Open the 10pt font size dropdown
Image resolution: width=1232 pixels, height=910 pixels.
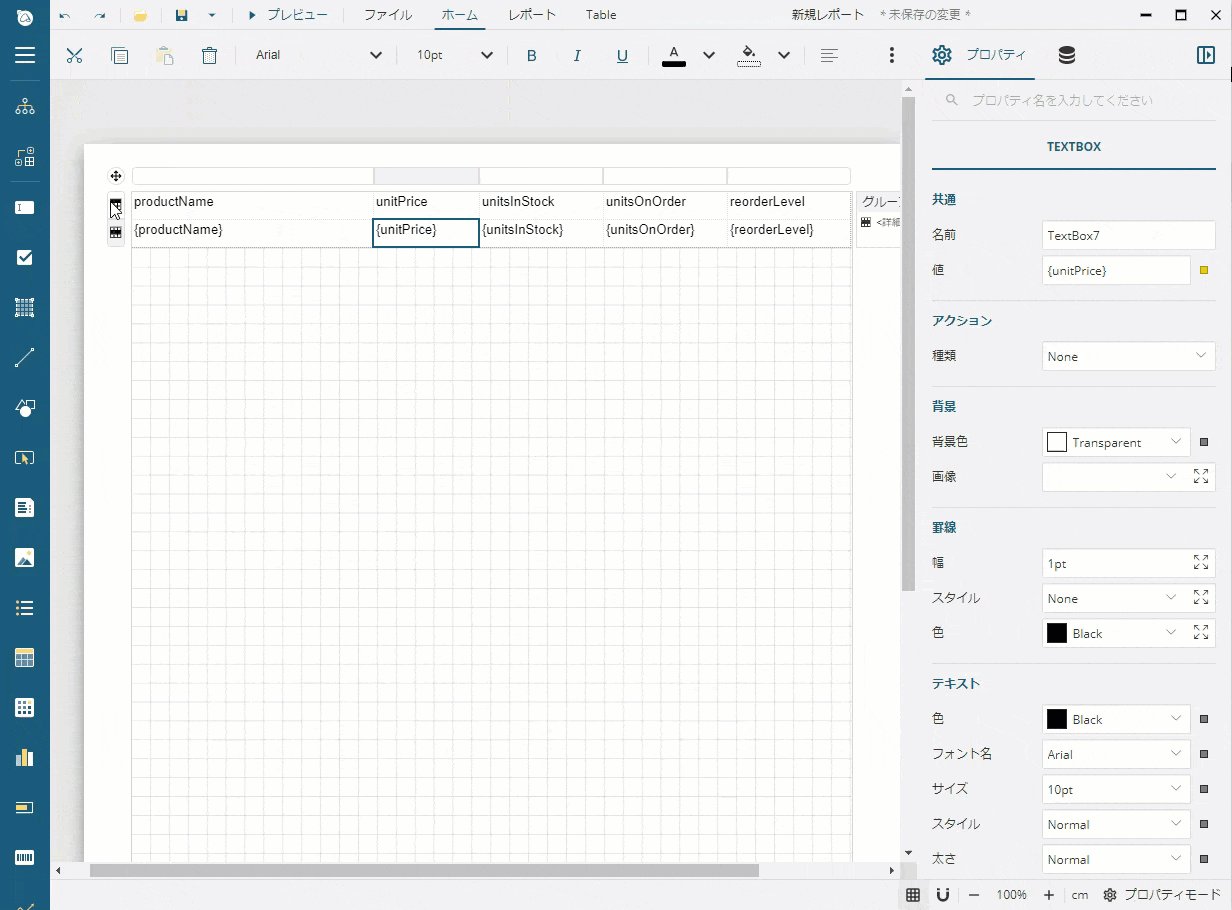tap(455, 56)
